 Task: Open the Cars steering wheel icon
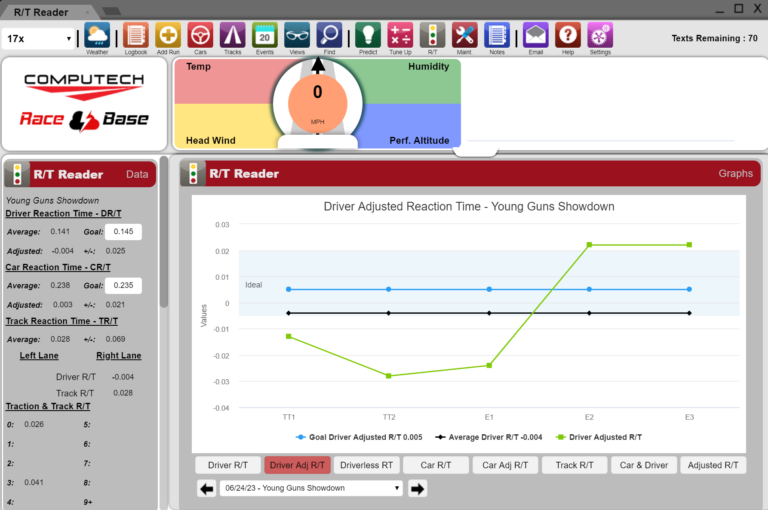tap(200, 35)
